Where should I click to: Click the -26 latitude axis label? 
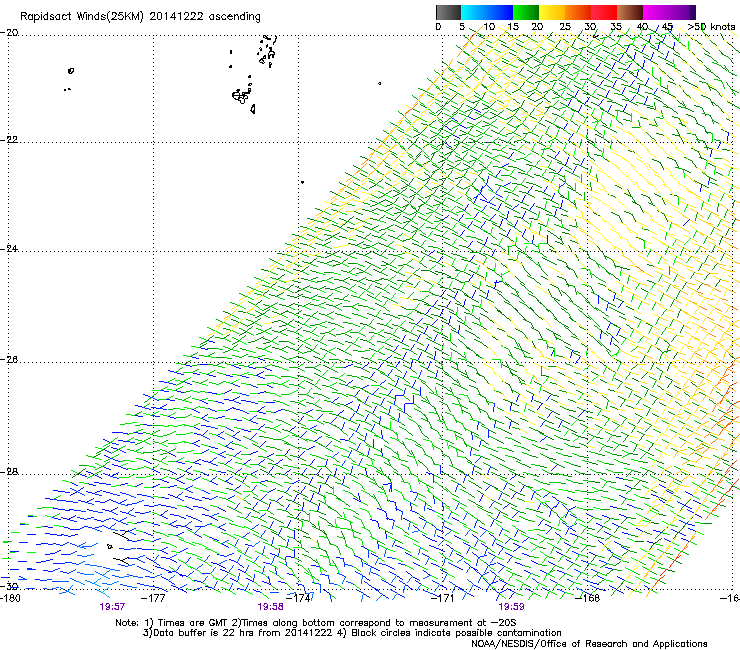click(x=9, y=360)
